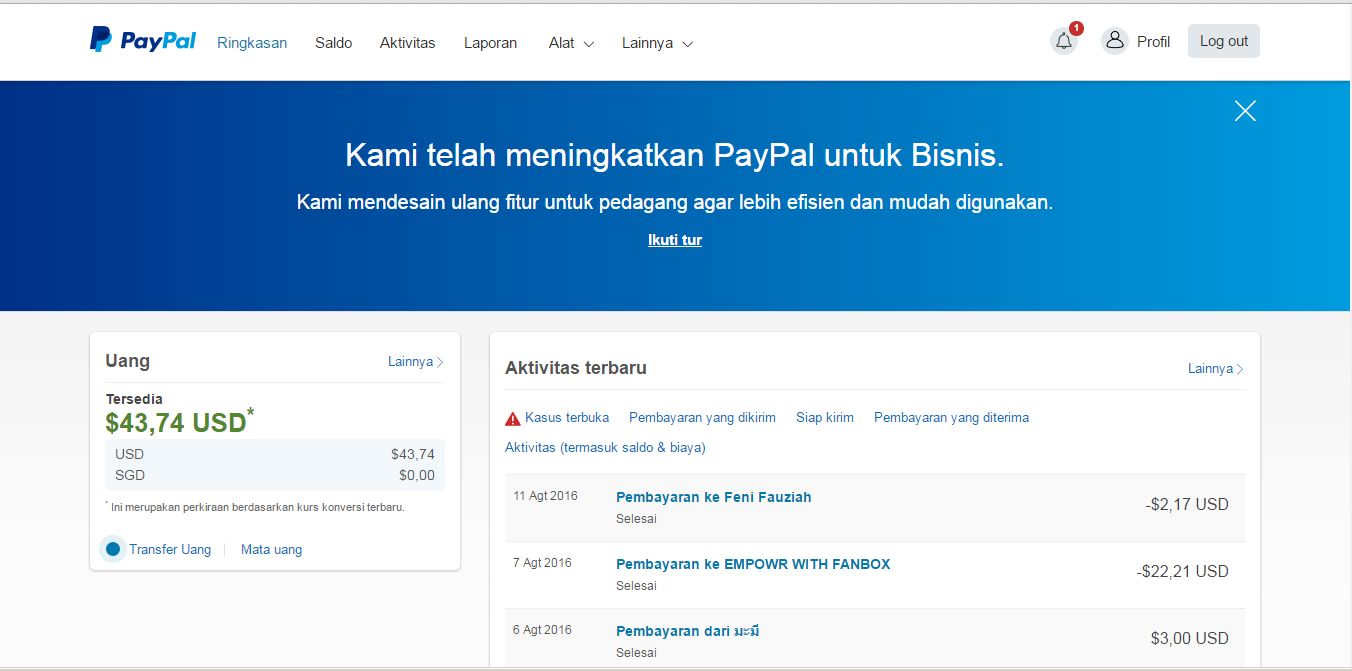Click the USD balance row
The image size is (1352, 671).
pos(275,454)
